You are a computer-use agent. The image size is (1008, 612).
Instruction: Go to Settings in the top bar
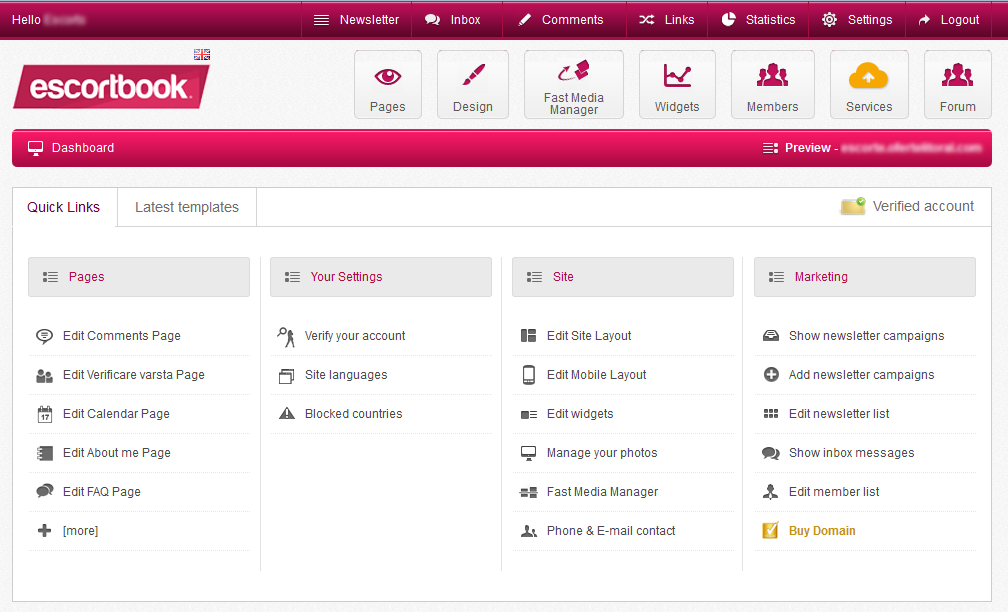pos(857,20)
